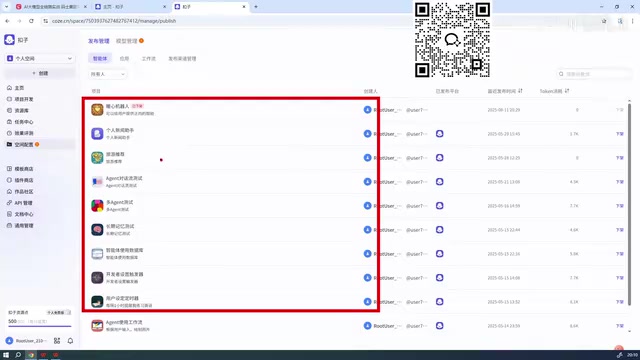Click the Coze (扣子) logo icon
Image resolution: width=640 pixels, height=360 pixels.
pyautogui.click(x=9, y=40)
